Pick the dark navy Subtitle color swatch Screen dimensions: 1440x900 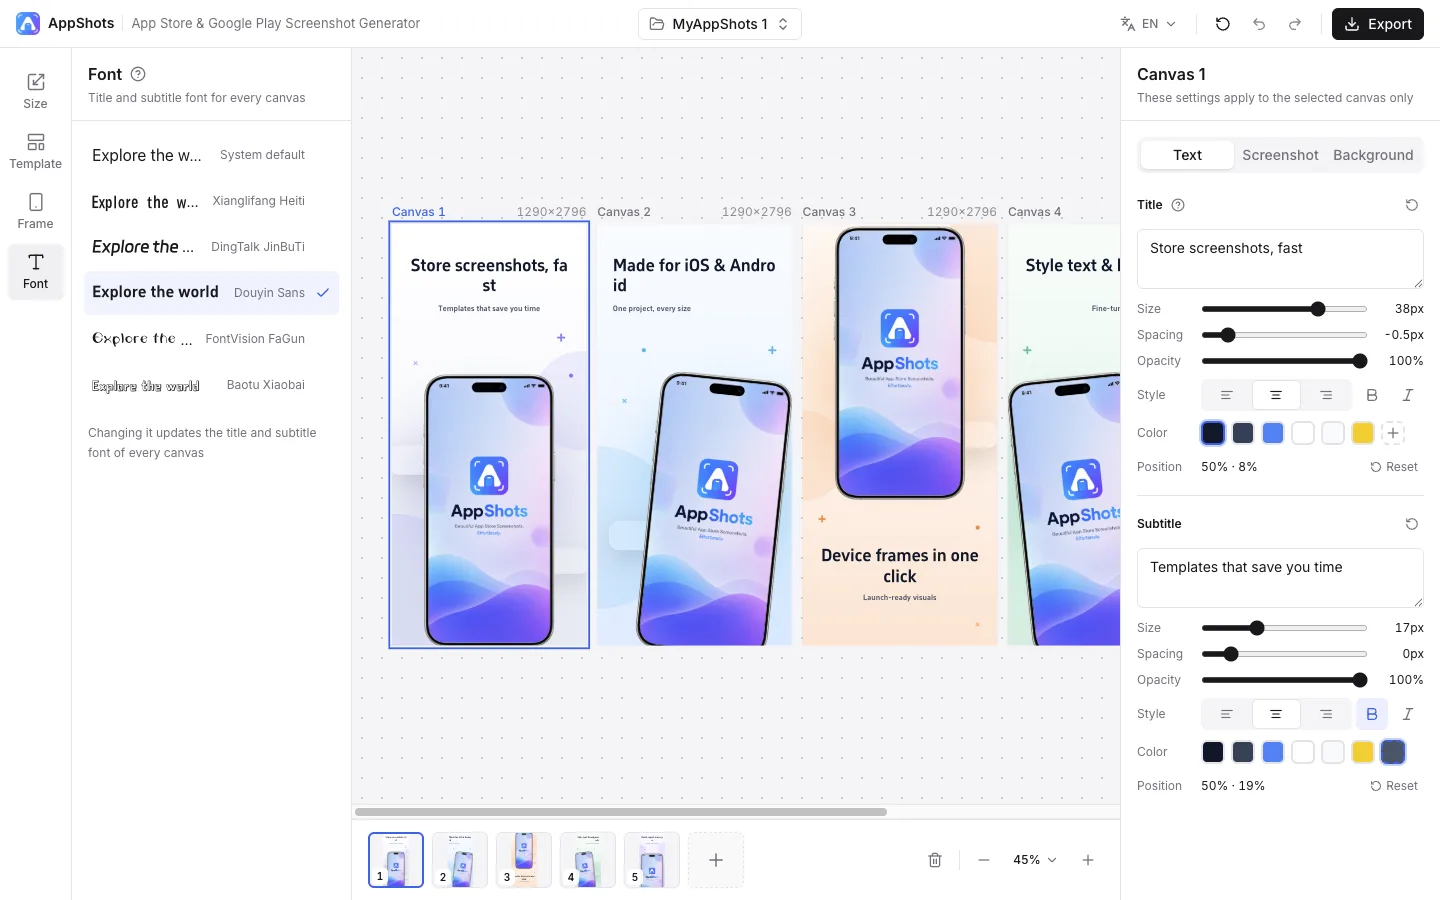point(1213,752)
